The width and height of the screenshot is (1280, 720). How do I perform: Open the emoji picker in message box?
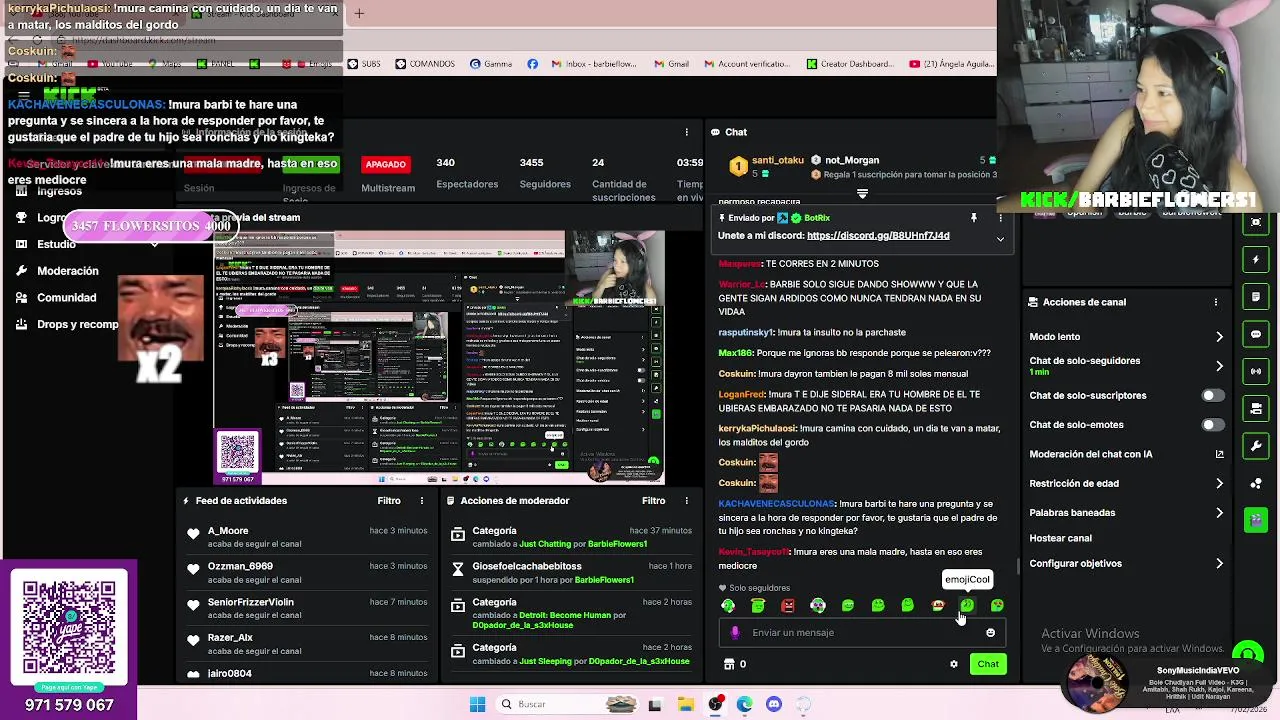pos(990,632)
